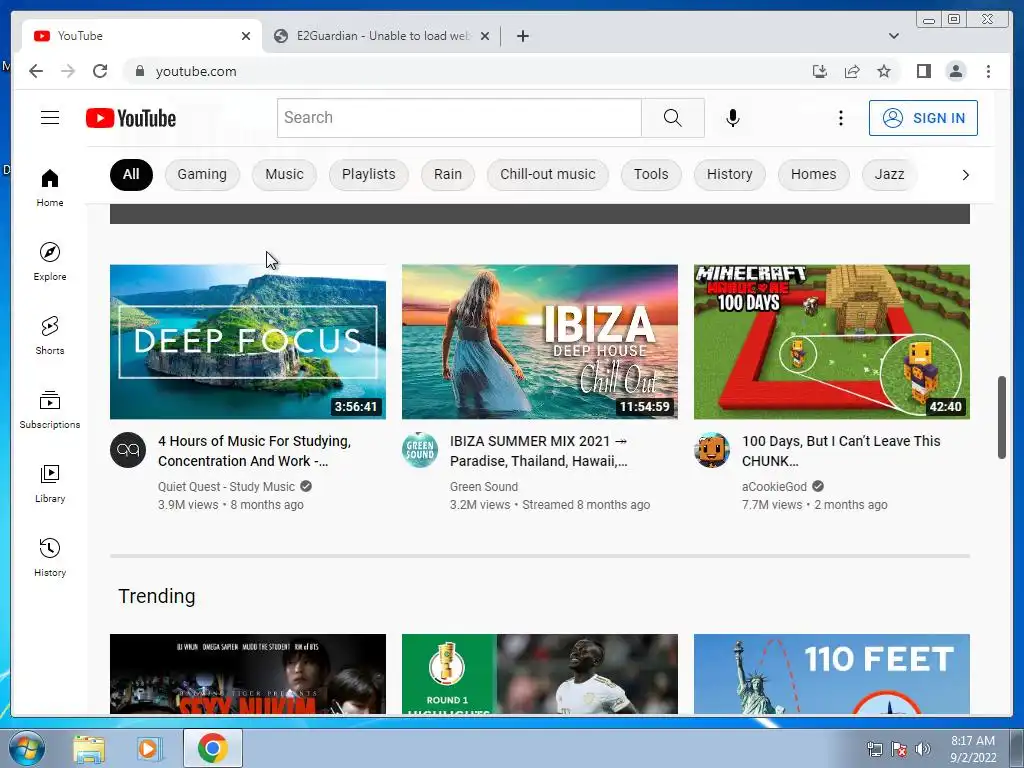Open History in sidebar
The width and height of the screenshot is (1024, 768).
pos(50,557)
